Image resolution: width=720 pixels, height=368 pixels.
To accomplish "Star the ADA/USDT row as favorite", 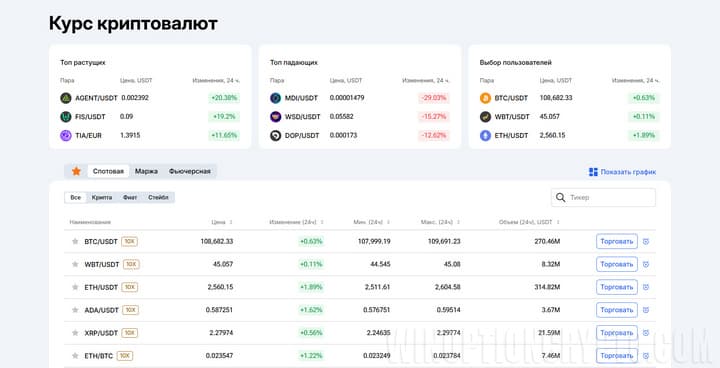I will [x=75, y=310].
